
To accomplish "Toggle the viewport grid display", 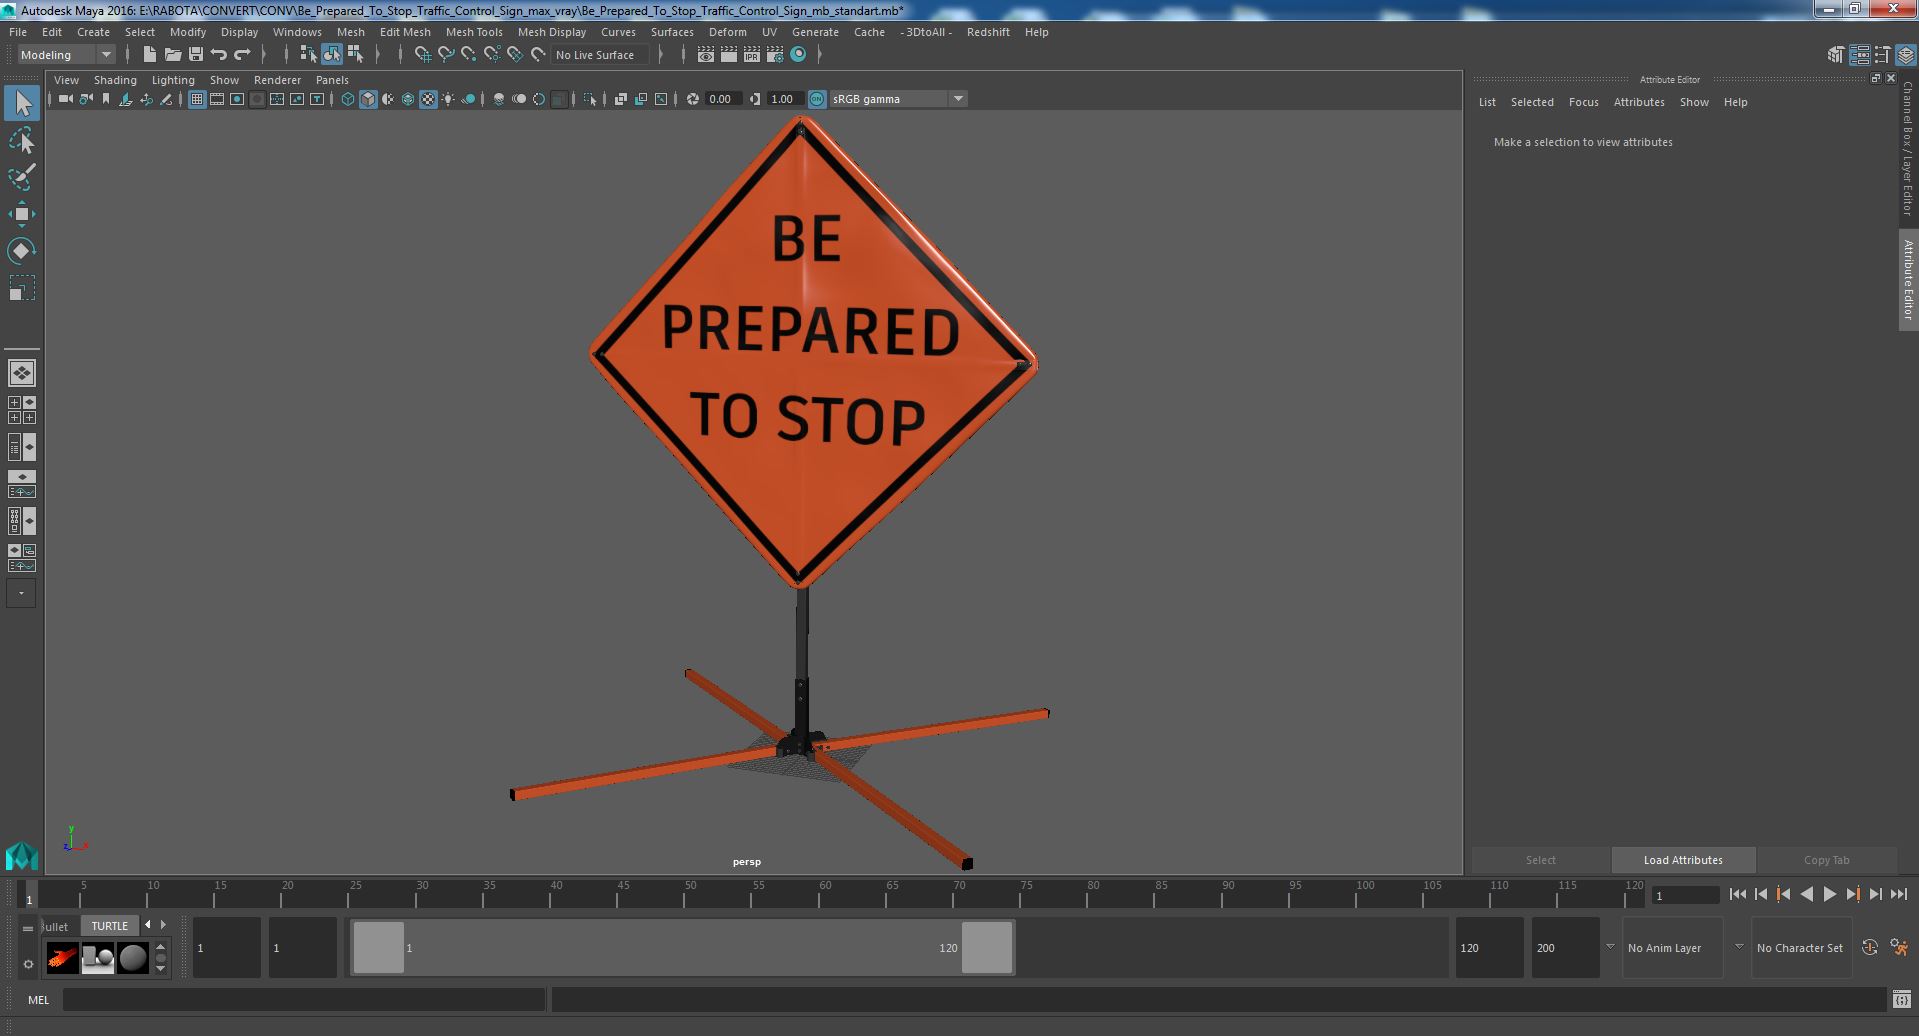I will coord(197,99).
